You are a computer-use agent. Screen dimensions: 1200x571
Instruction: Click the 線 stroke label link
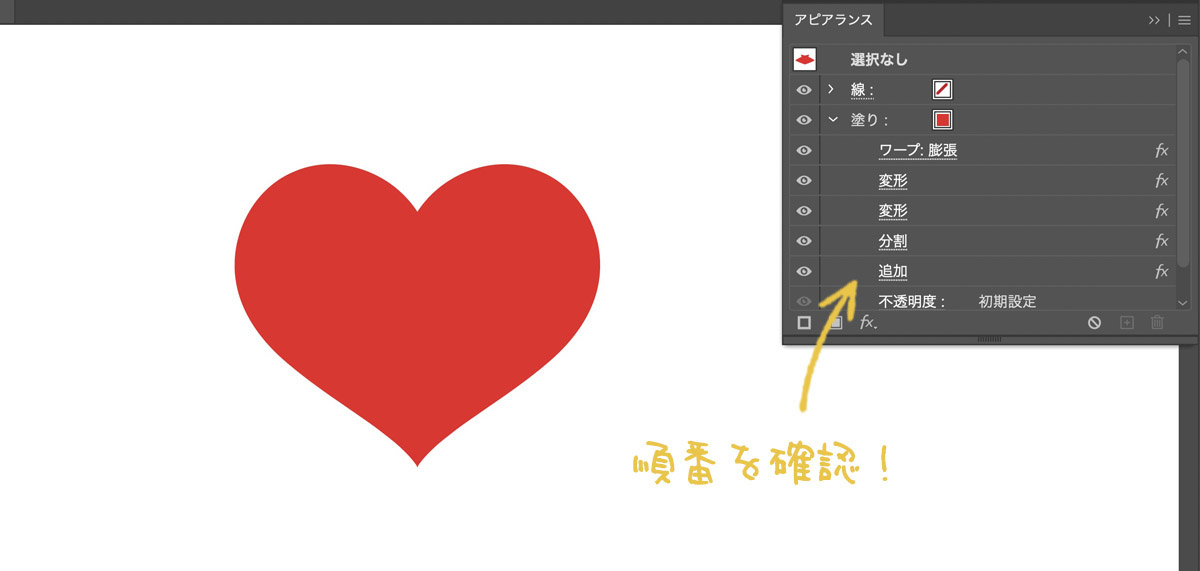tap(862, 90)
